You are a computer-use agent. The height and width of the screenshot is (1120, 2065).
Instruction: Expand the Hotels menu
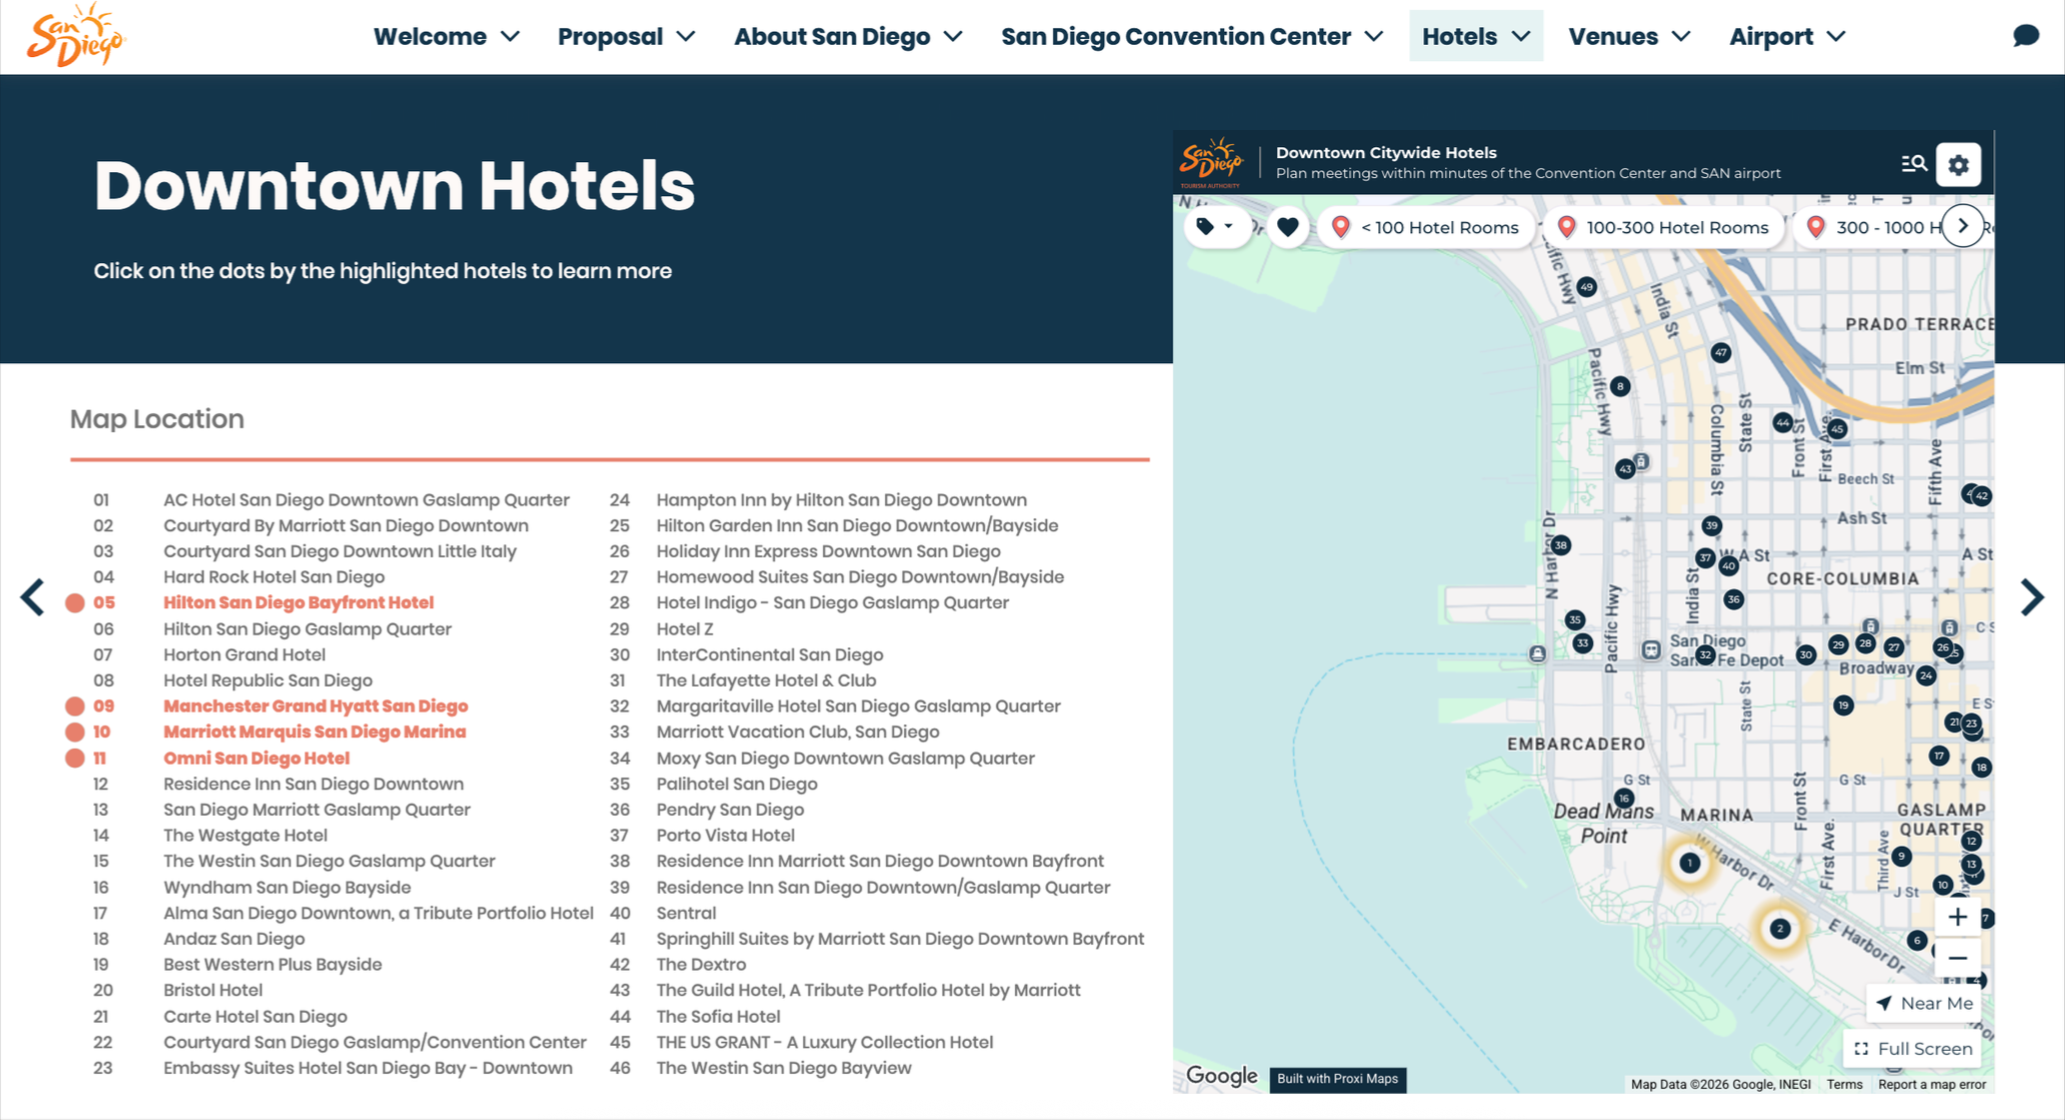point(1476,36)
